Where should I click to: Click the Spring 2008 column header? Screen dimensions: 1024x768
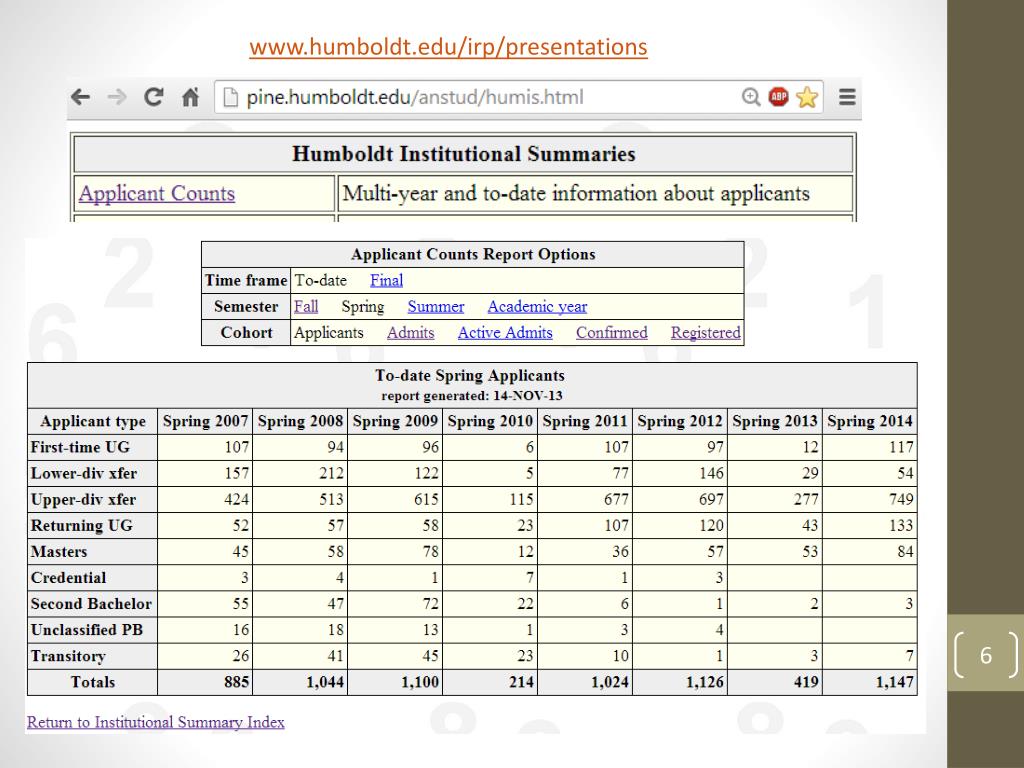(300, 421)
